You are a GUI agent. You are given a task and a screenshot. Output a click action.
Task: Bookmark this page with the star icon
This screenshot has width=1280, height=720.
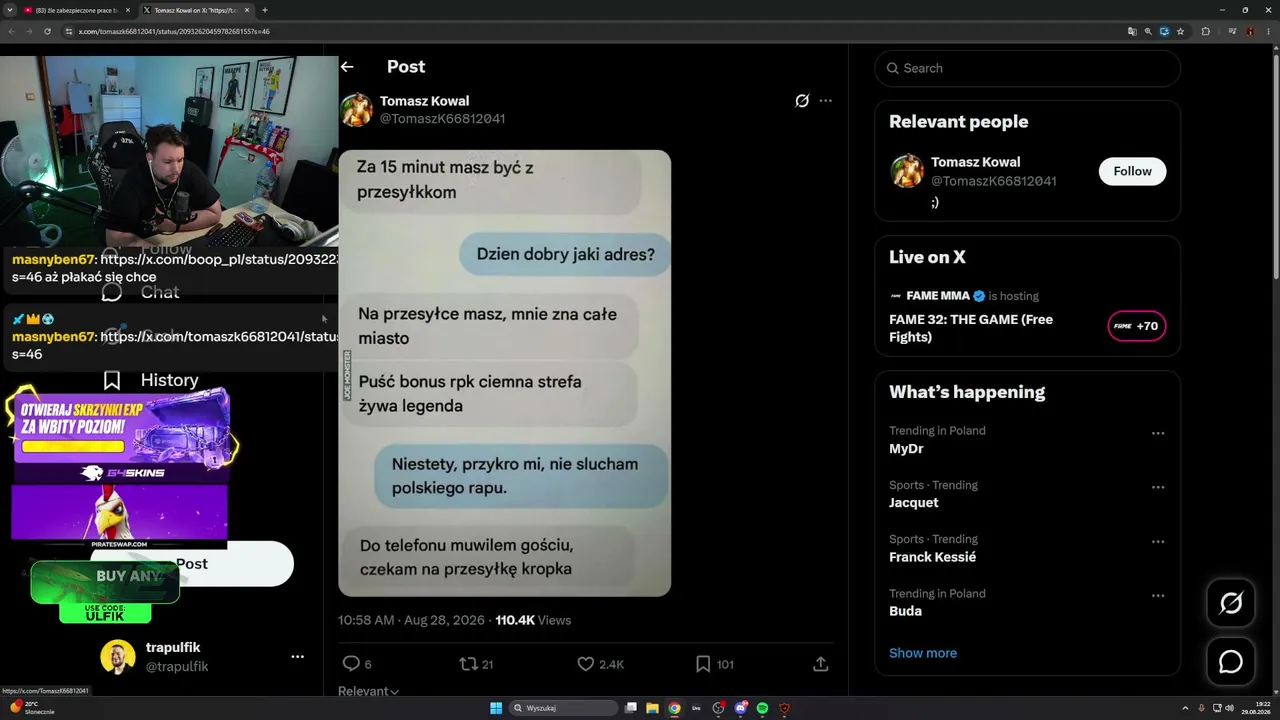1181,31
